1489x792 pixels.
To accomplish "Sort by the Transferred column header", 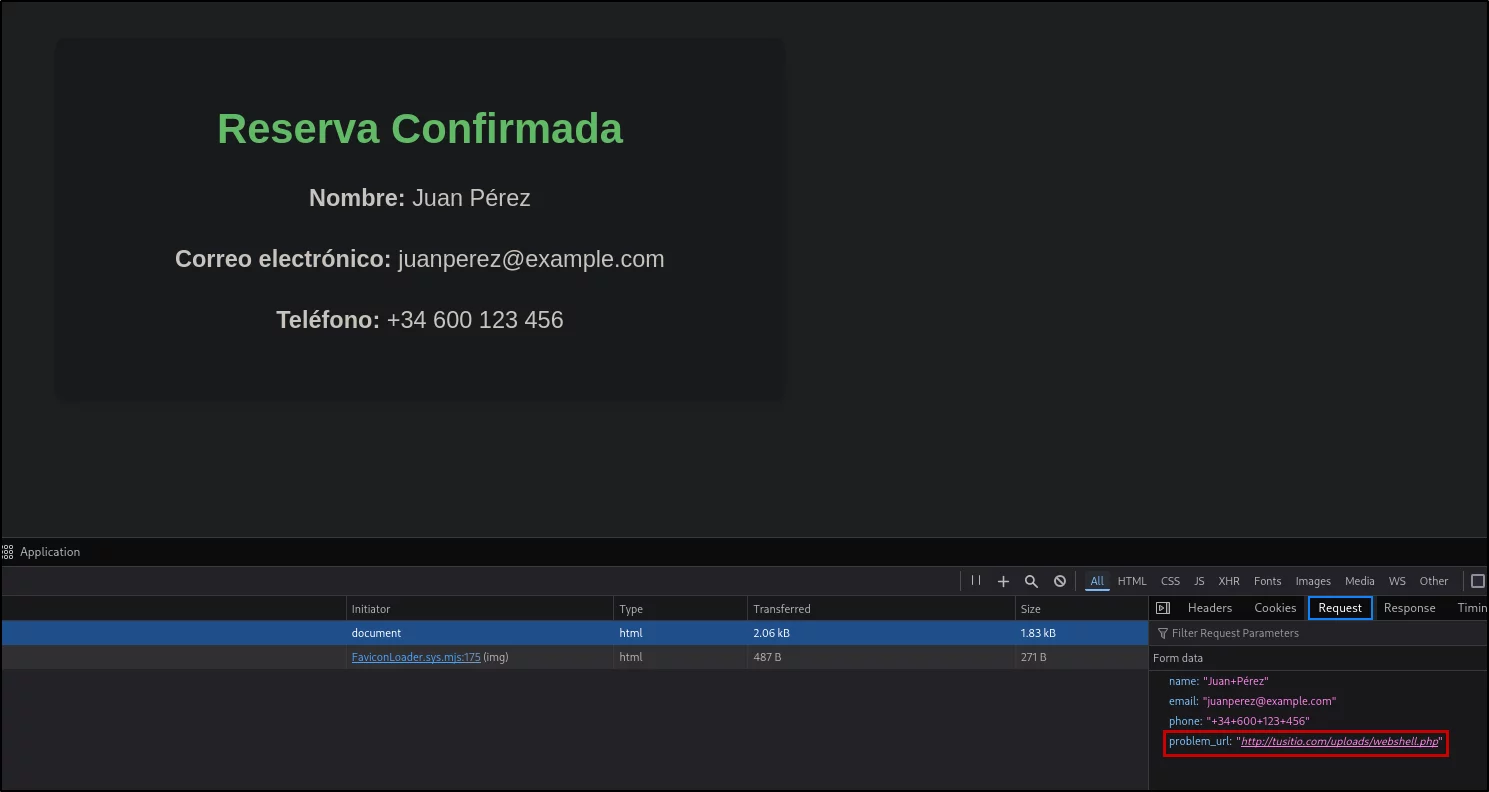I will point(880,608).
